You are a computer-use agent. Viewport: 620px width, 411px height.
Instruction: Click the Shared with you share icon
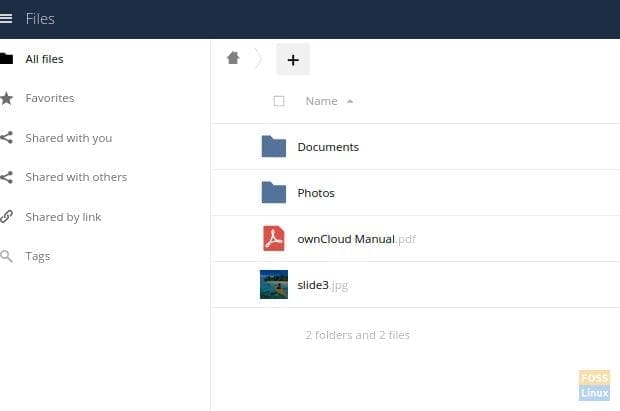(6, 137)
